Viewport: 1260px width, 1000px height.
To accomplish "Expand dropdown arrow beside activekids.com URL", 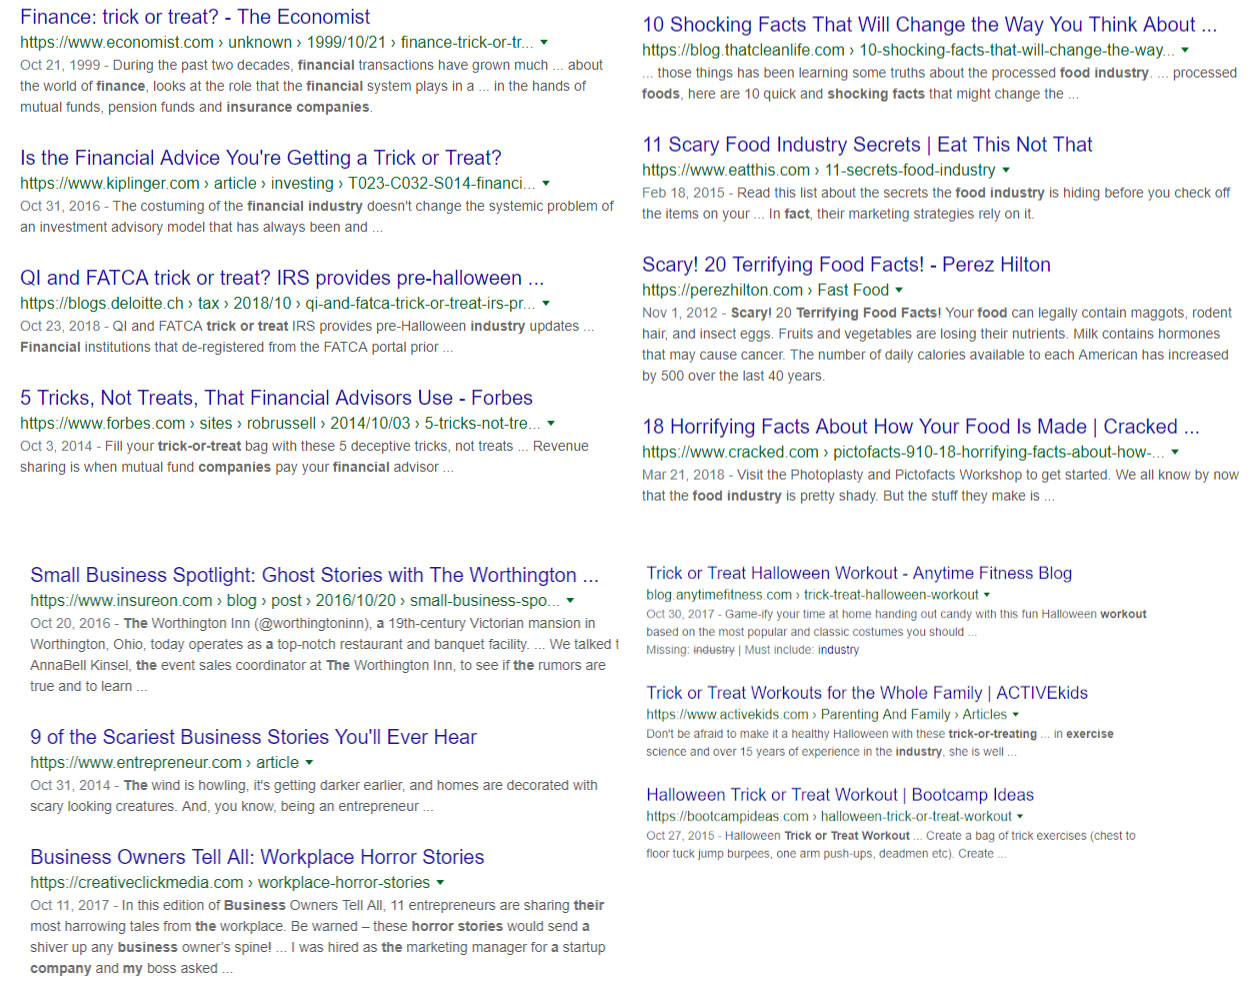I will click(x=1016, y=715).
